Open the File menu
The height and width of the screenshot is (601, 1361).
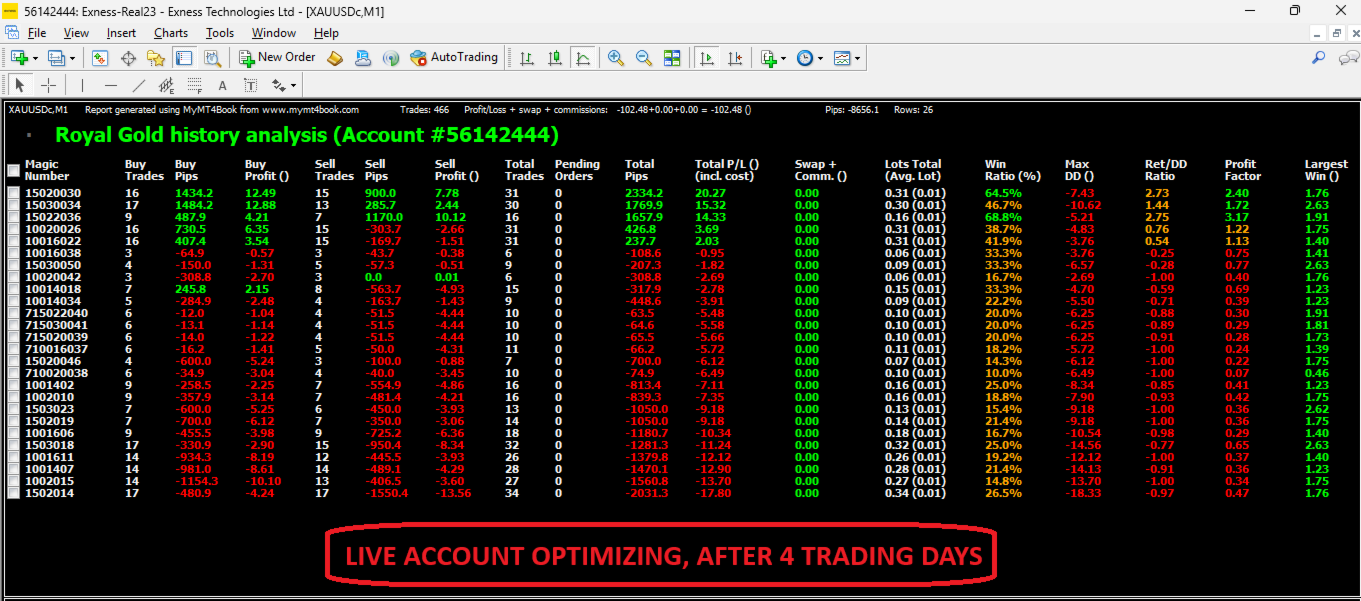tap(36, 33)
